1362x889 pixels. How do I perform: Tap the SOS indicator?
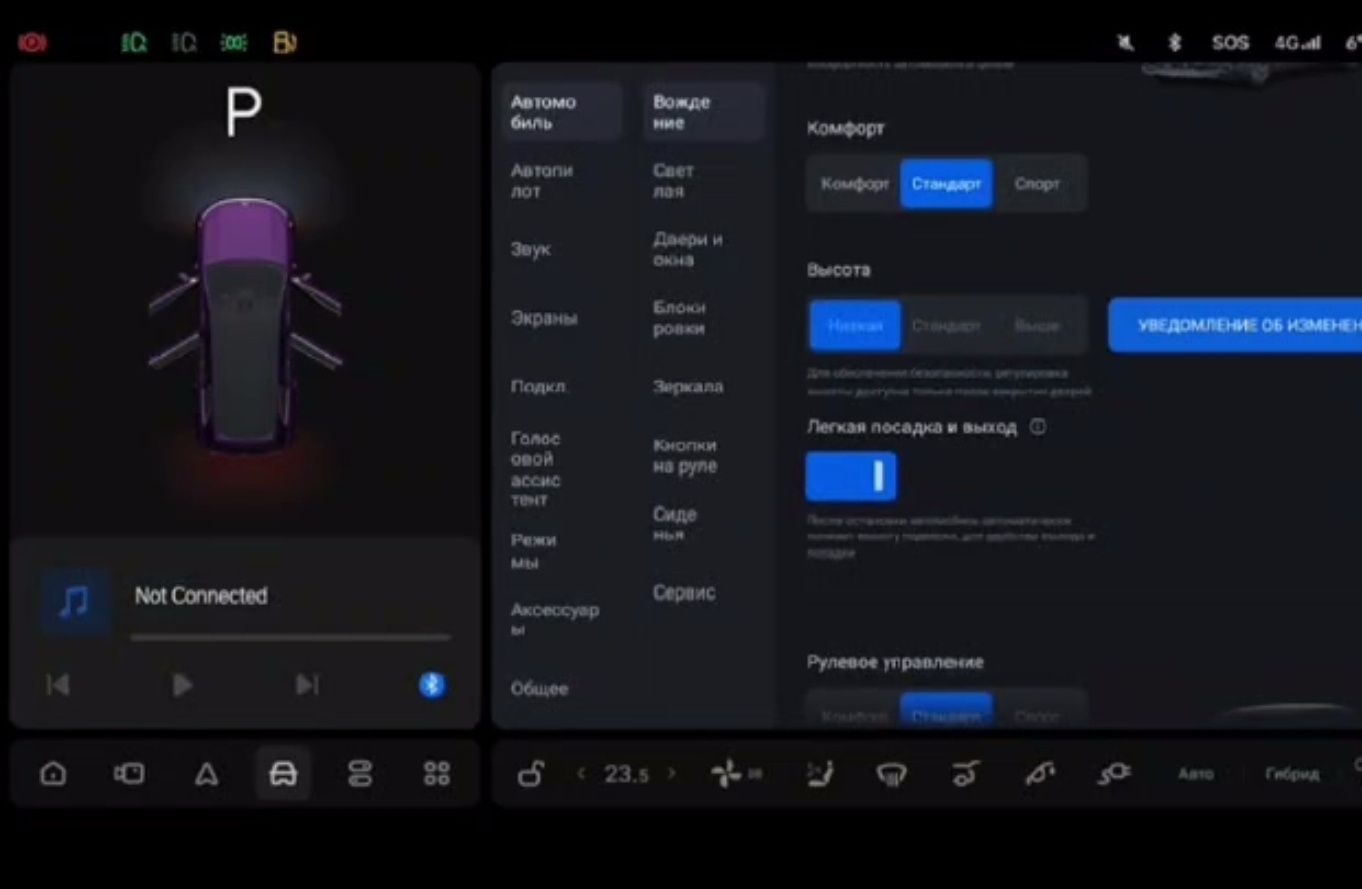click(x=1230, y=43)
